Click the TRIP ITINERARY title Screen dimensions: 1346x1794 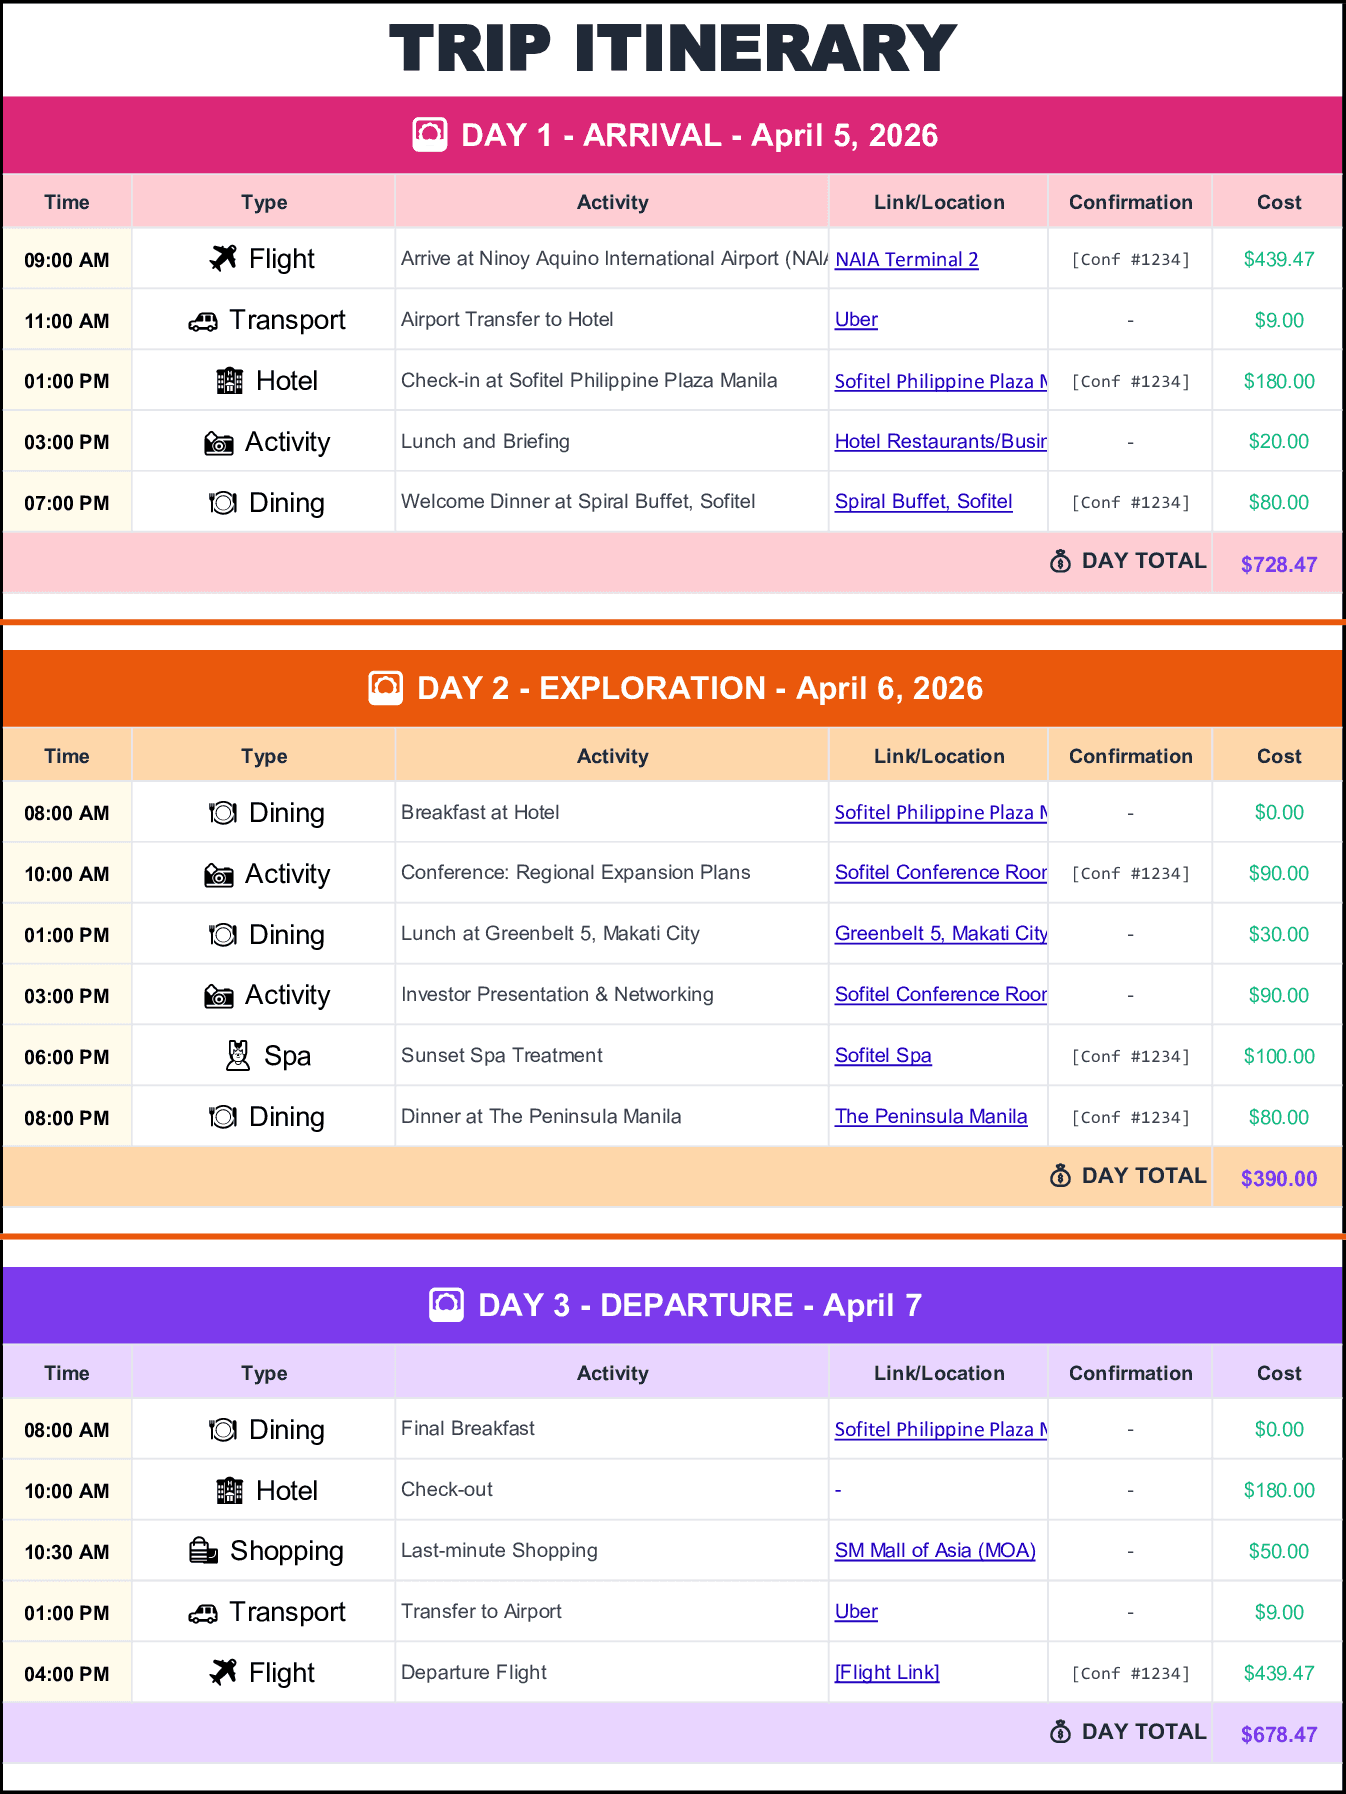673,48
